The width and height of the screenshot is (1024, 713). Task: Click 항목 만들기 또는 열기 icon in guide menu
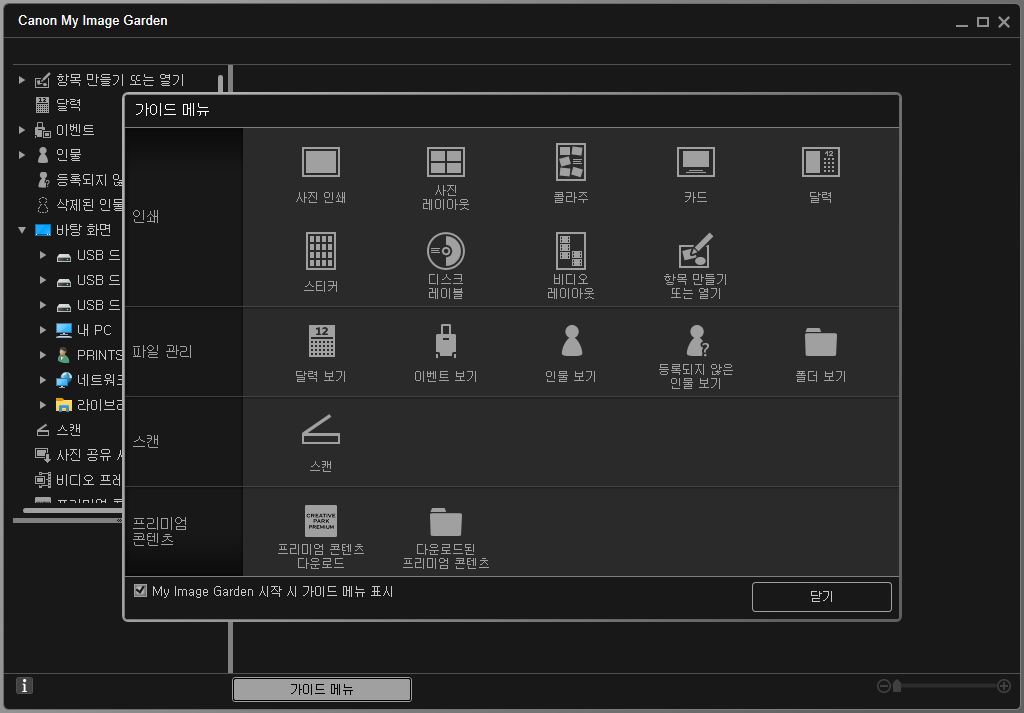[696, 251]
